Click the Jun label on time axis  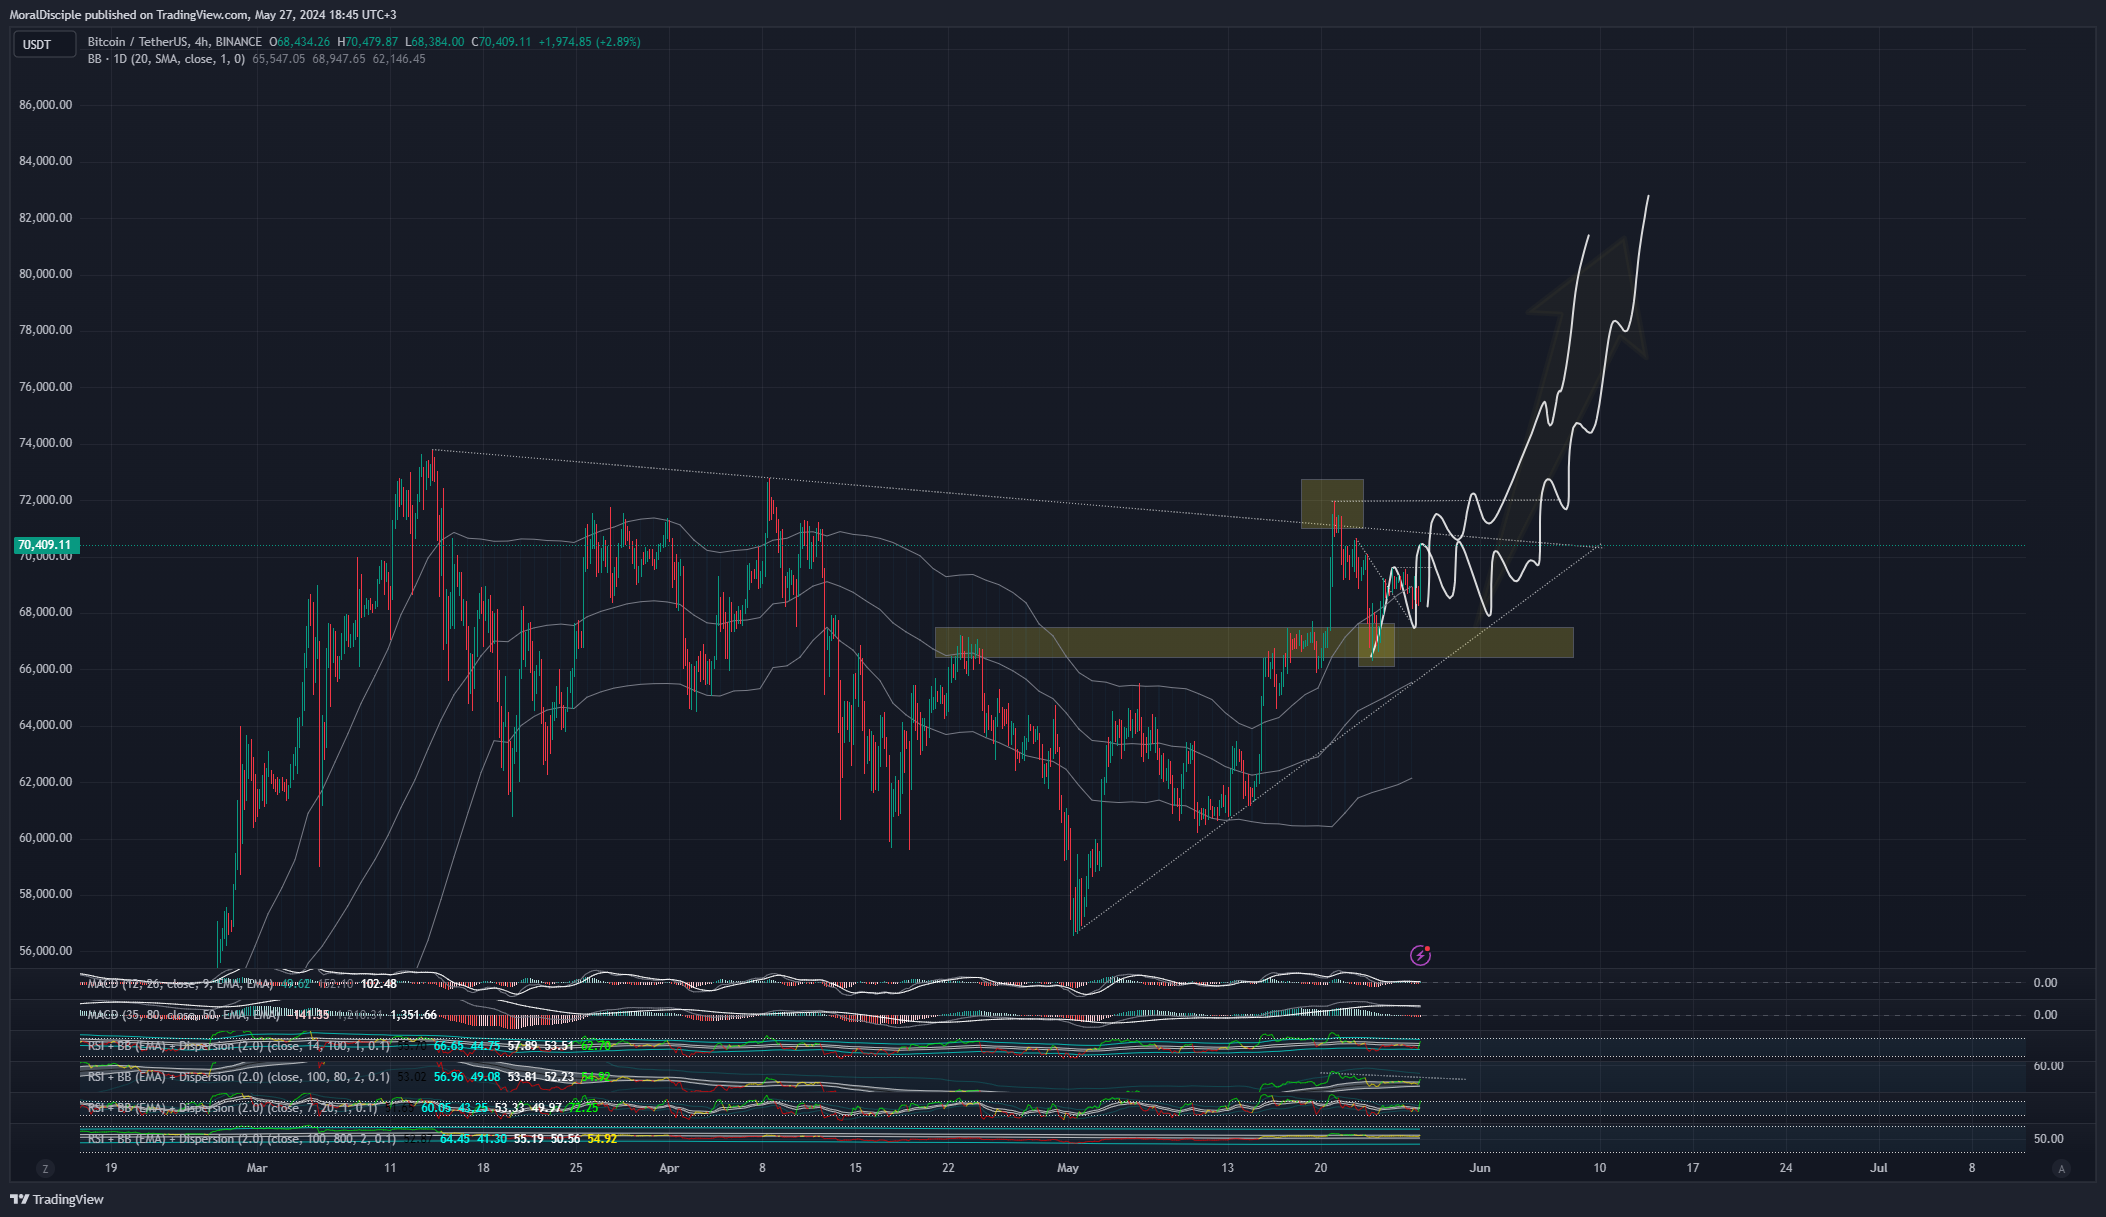point(1480,1168)
